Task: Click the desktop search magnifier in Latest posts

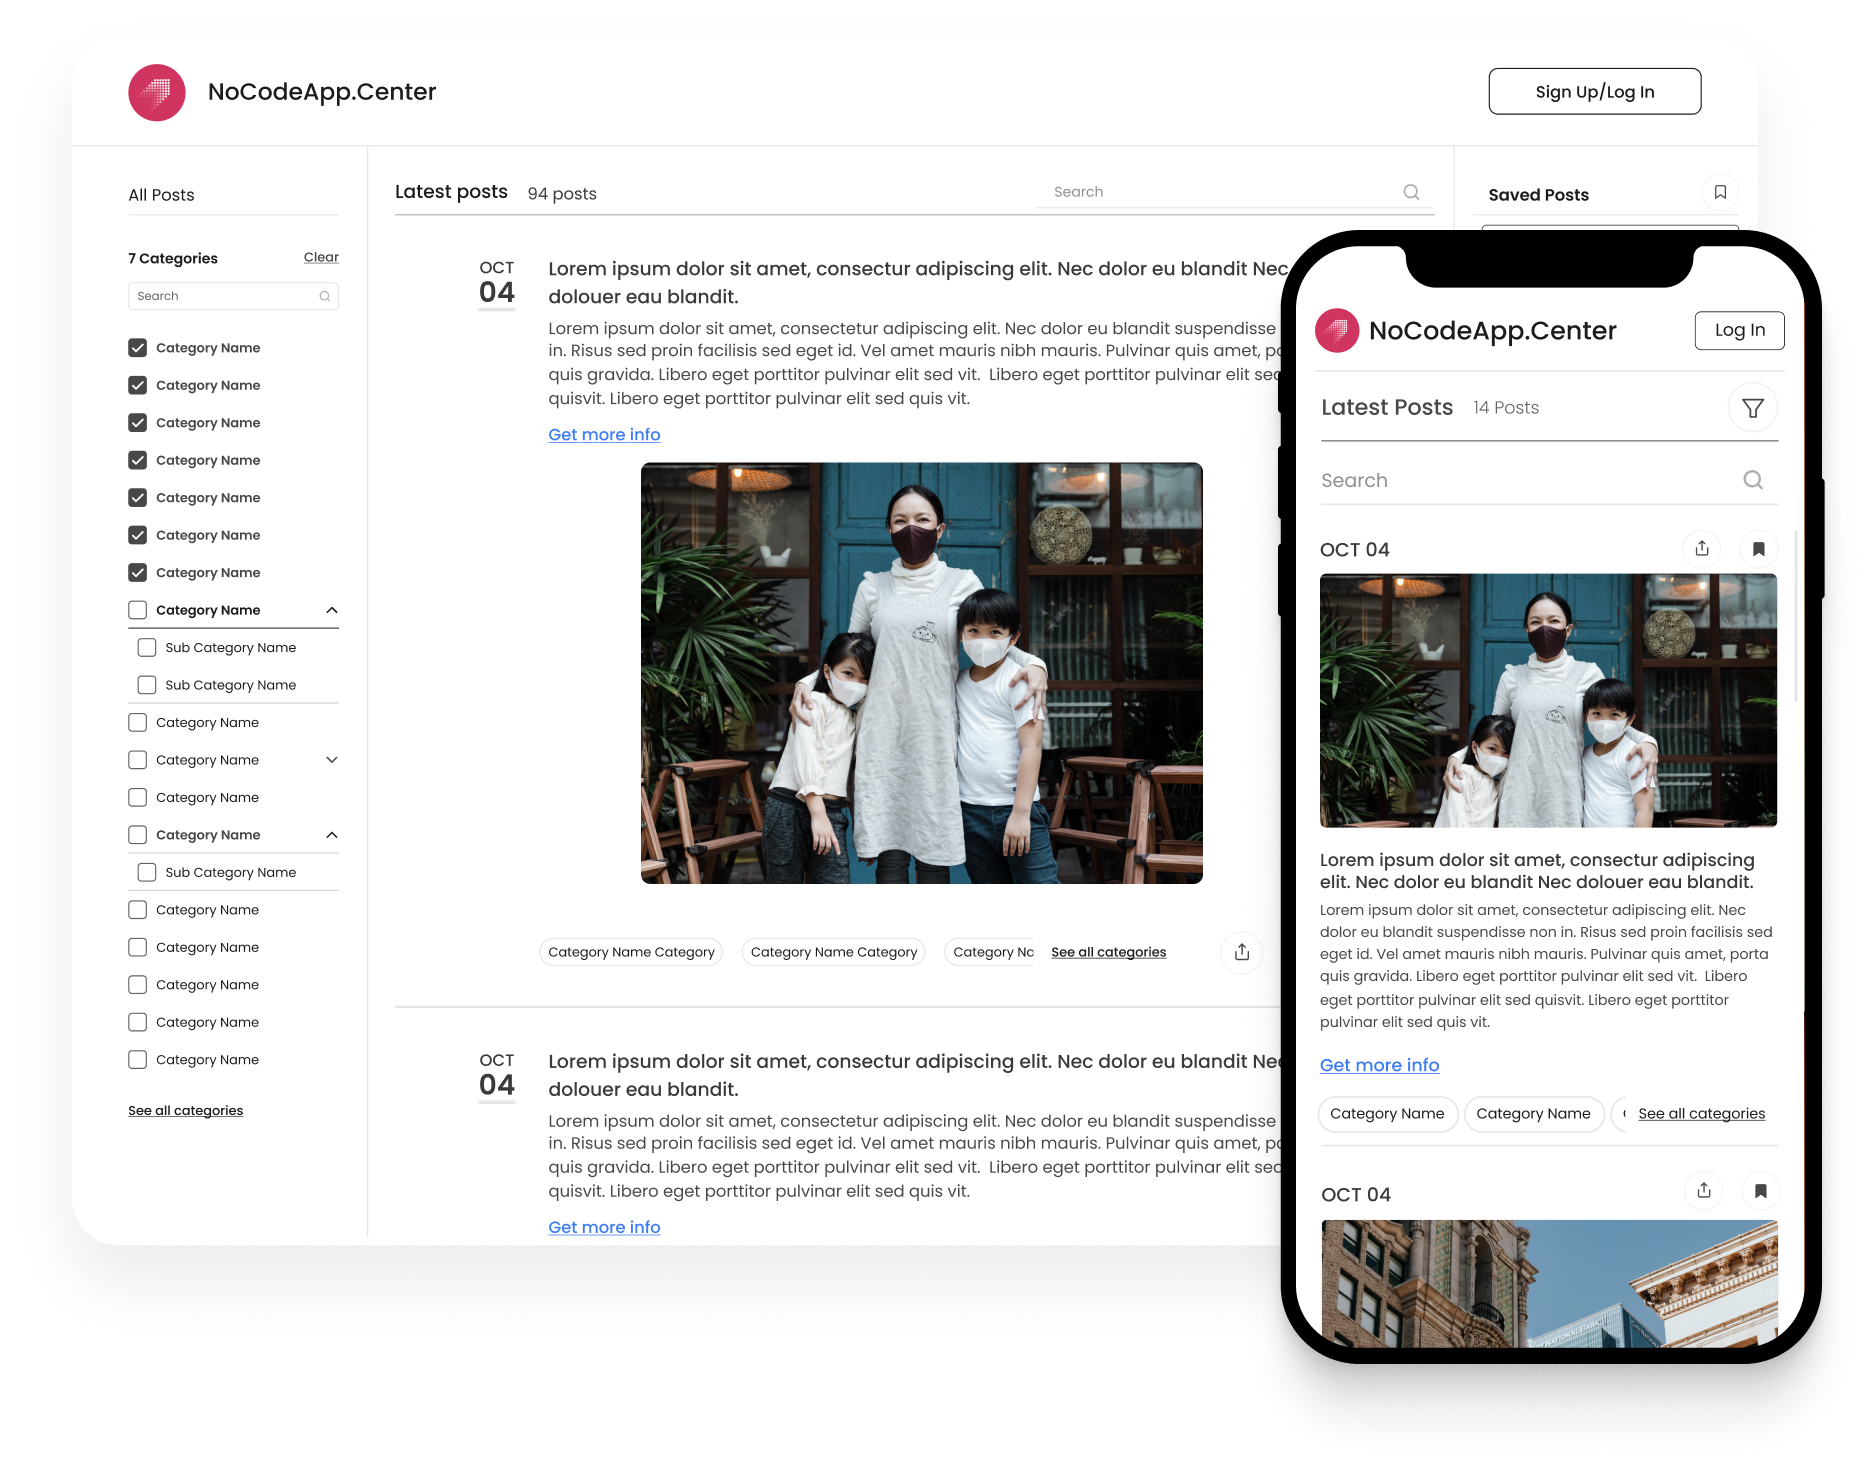Action: point(1410,192)
